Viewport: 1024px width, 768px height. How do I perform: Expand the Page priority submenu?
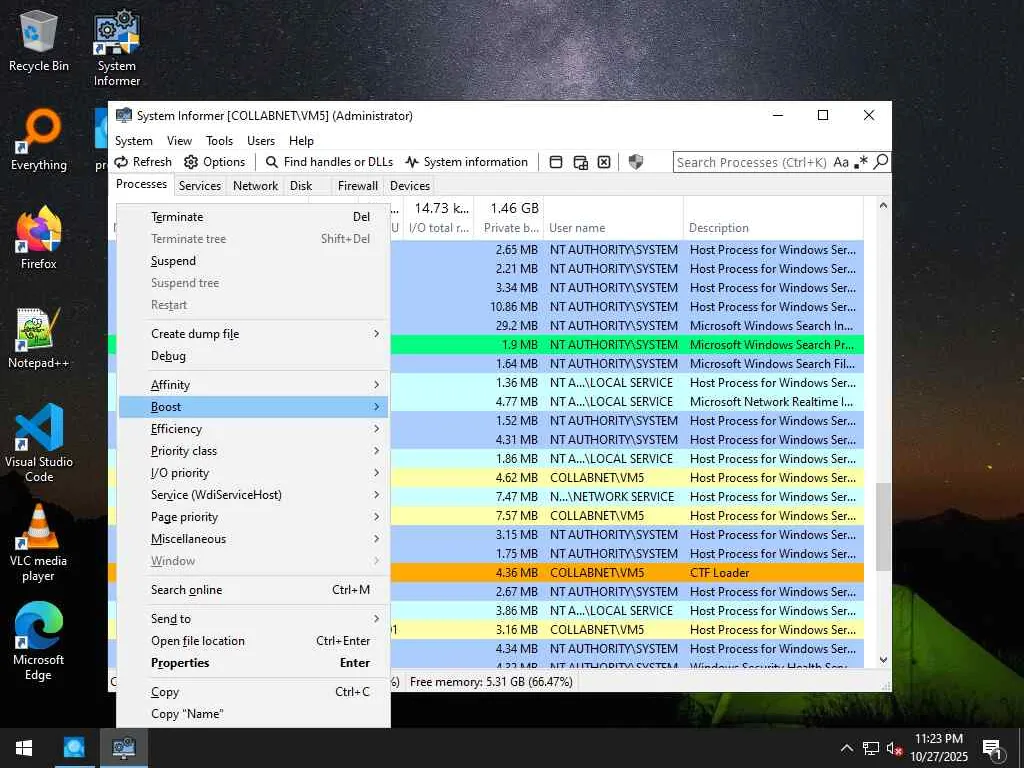coord(253,517)
